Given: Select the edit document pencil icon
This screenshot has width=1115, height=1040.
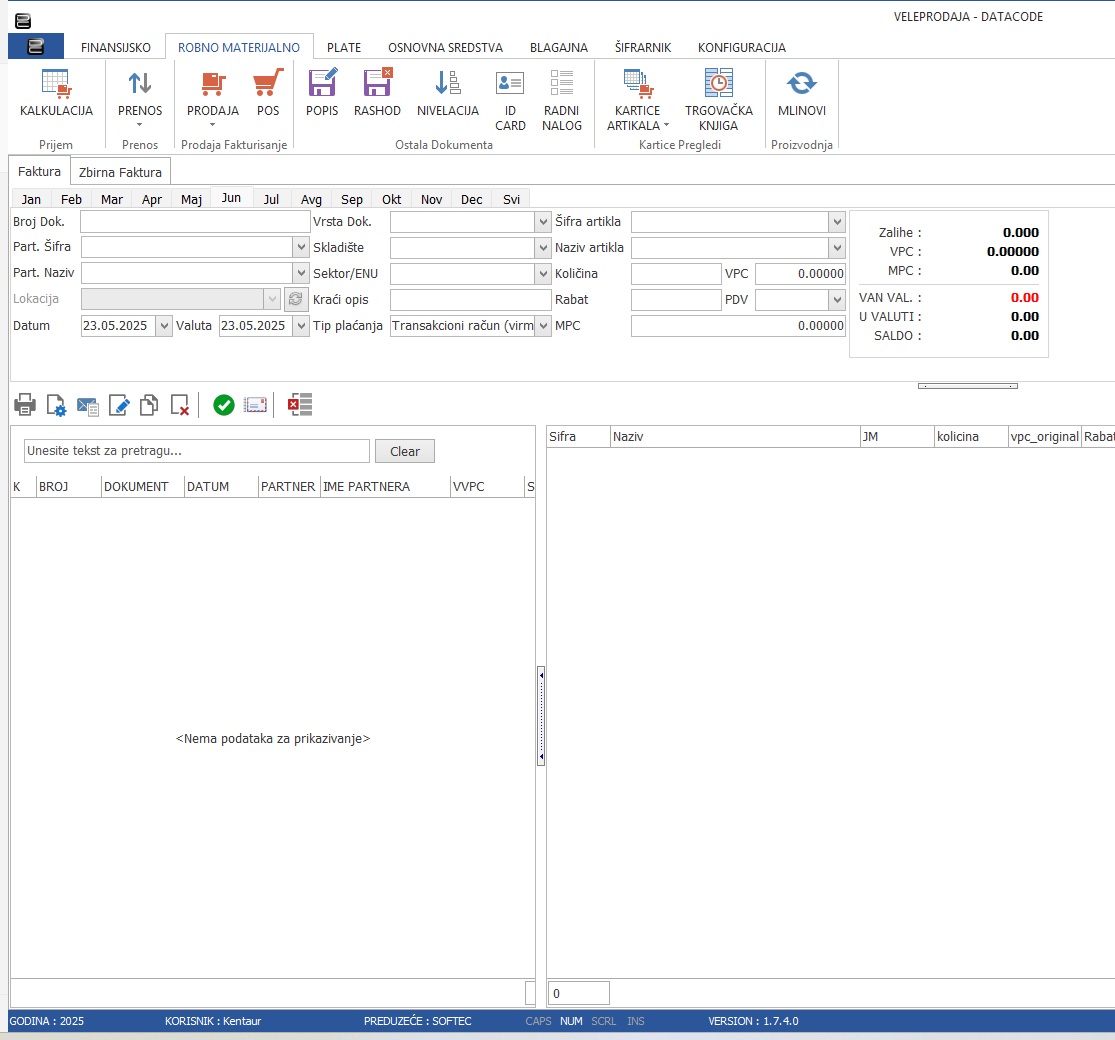Looking at the screenshot, I should click(119, 404).
